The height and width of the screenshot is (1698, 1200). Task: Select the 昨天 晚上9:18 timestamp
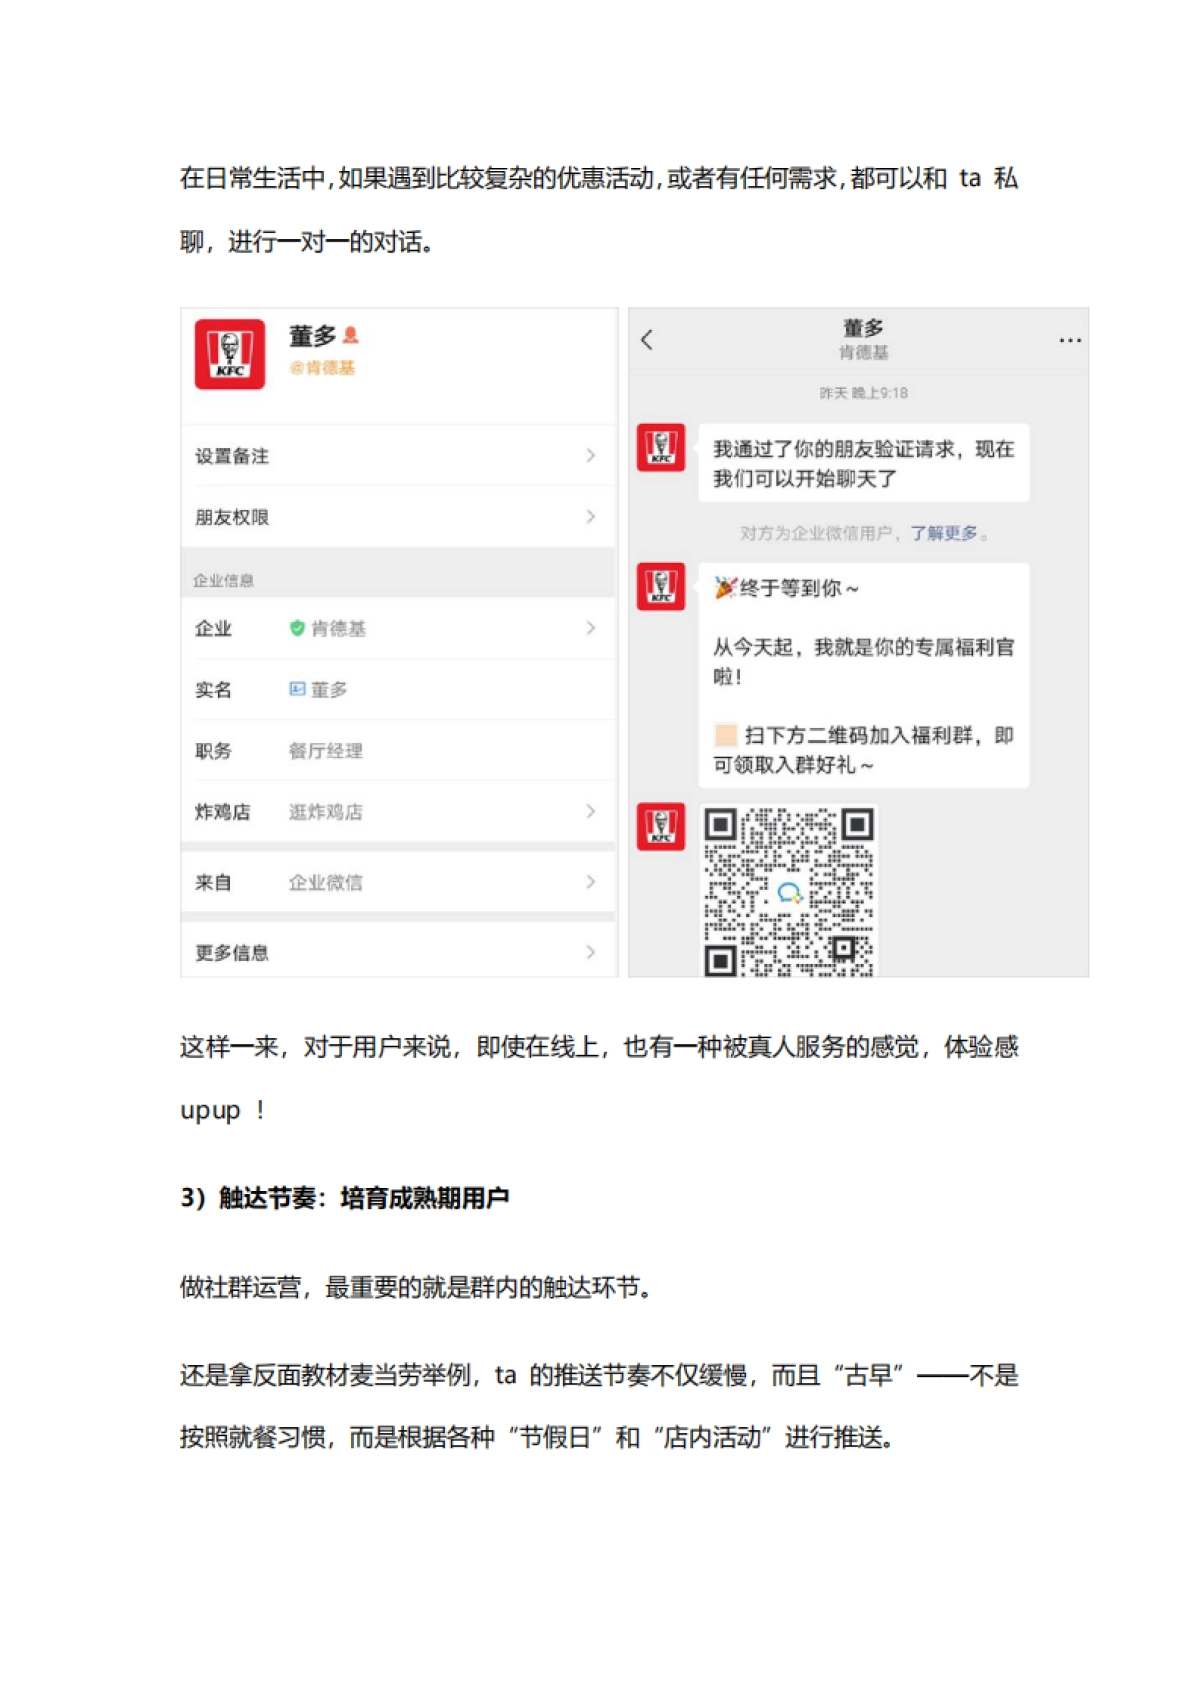pyautogui.click(x=863, y=393)
